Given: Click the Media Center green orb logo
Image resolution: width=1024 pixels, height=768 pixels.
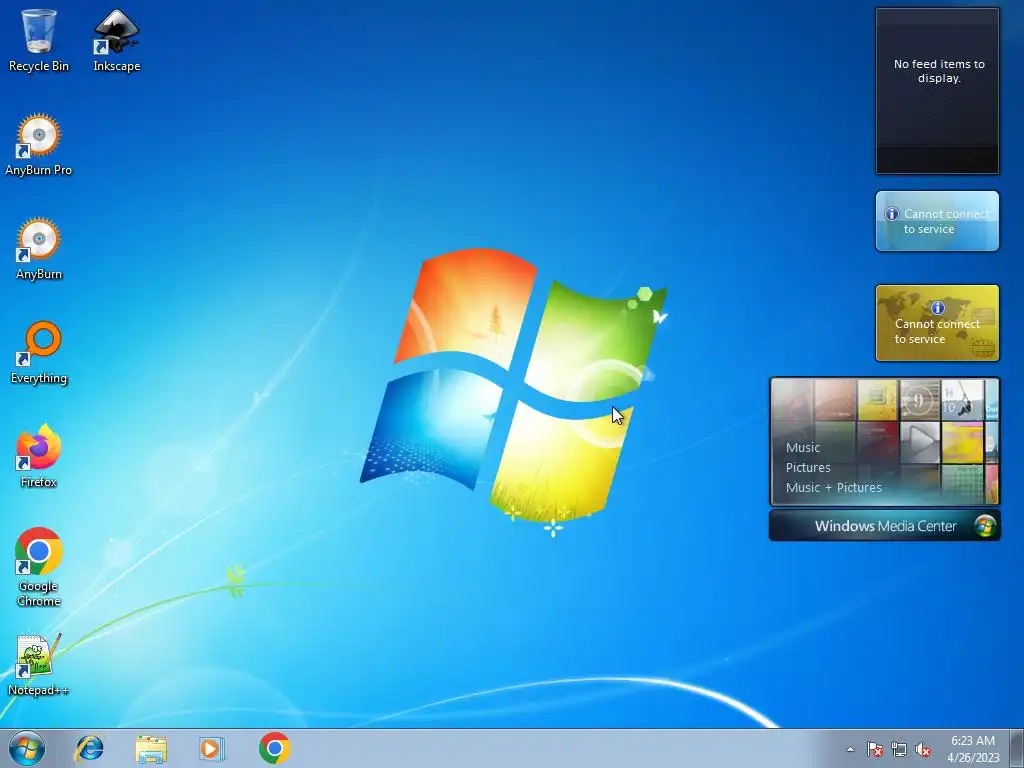Looking at the screenshot, I should tap(985, 526).
